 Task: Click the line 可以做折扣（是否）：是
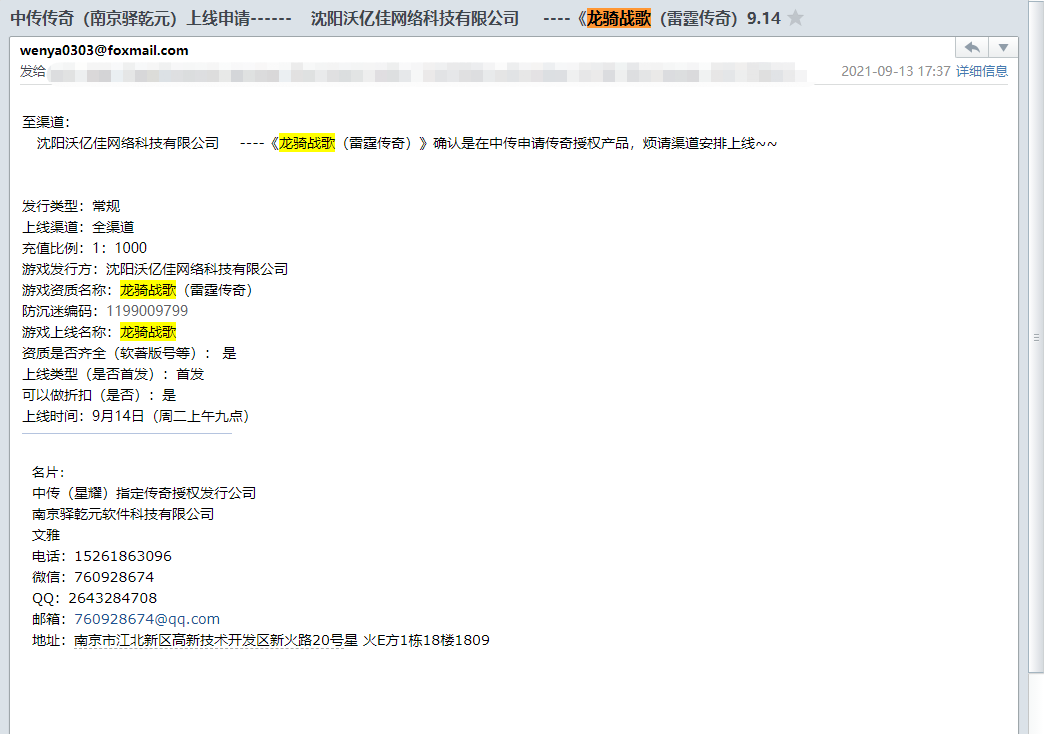pyautogui.click(x=99, y=395)
